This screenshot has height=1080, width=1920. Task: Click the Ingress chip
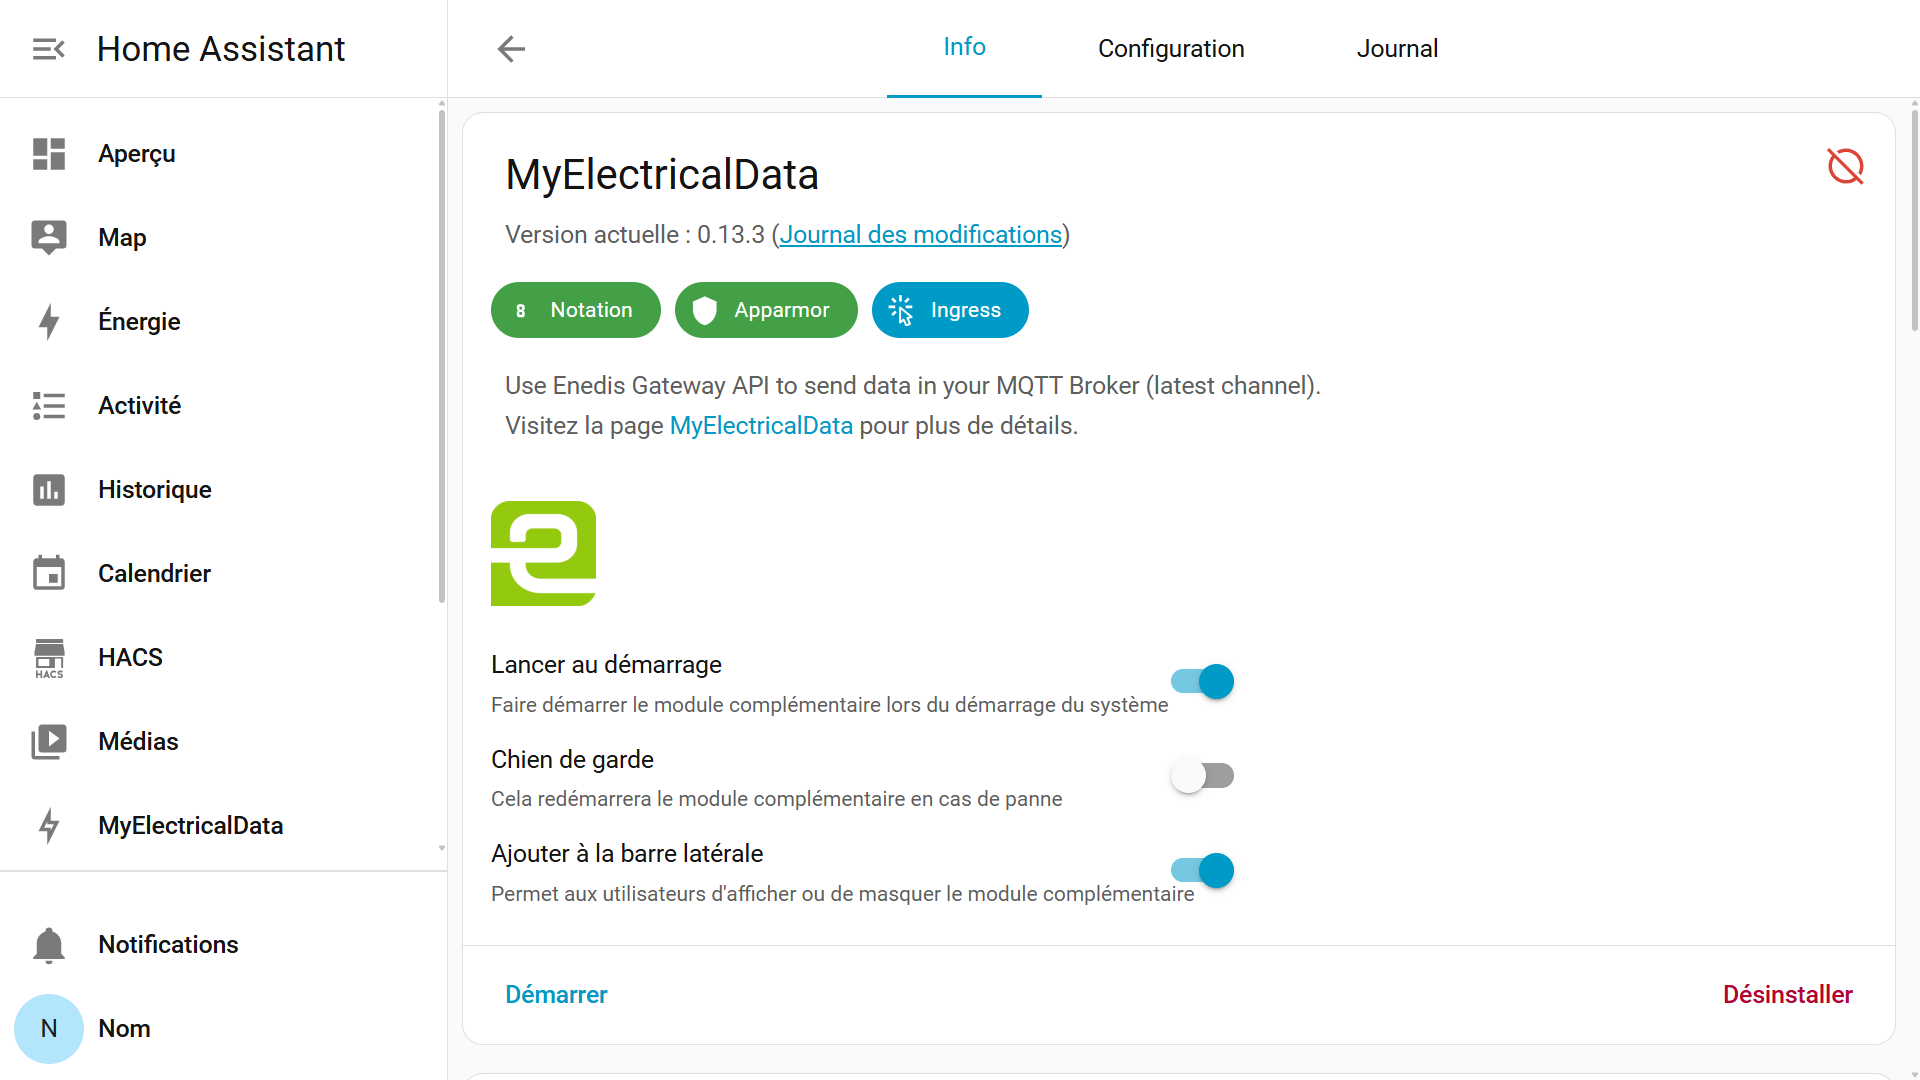coord(950,311)
